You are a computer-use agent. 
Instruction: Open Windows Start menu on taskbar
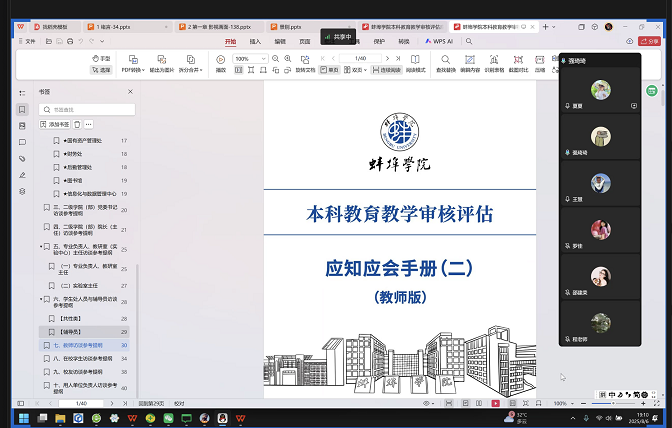(44, 417)
